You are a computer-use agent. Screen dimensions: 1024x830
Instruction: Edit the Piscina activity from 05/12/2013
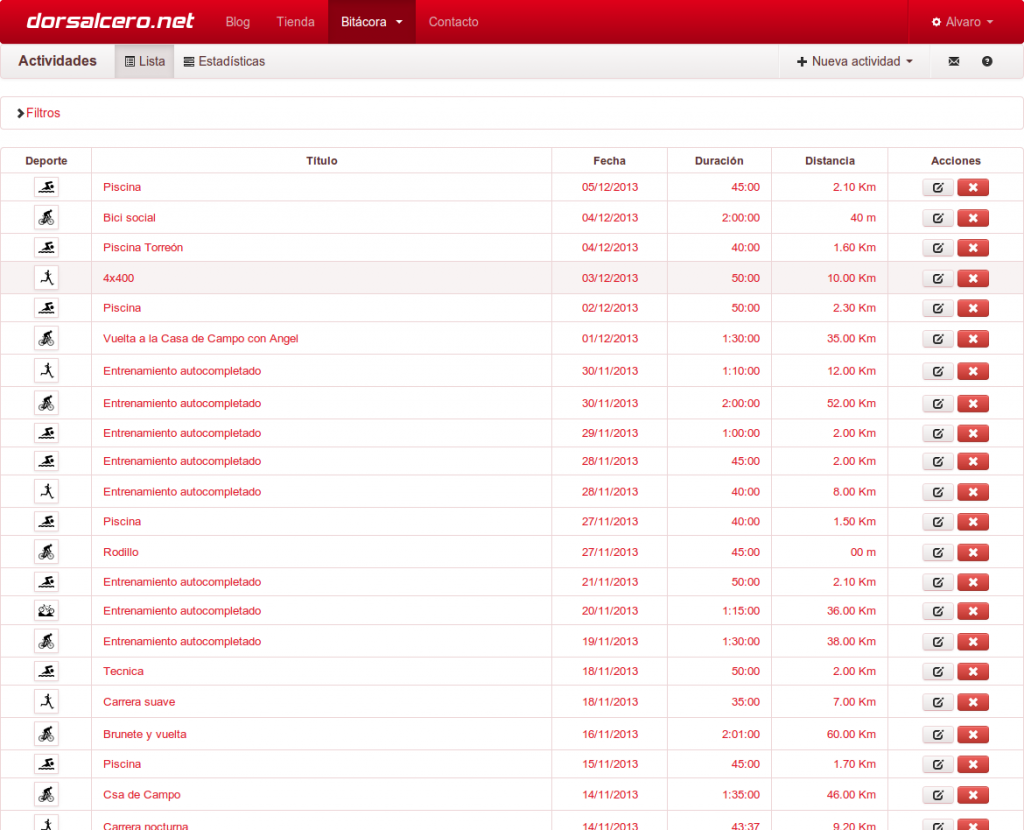click(x=938, y=187)
